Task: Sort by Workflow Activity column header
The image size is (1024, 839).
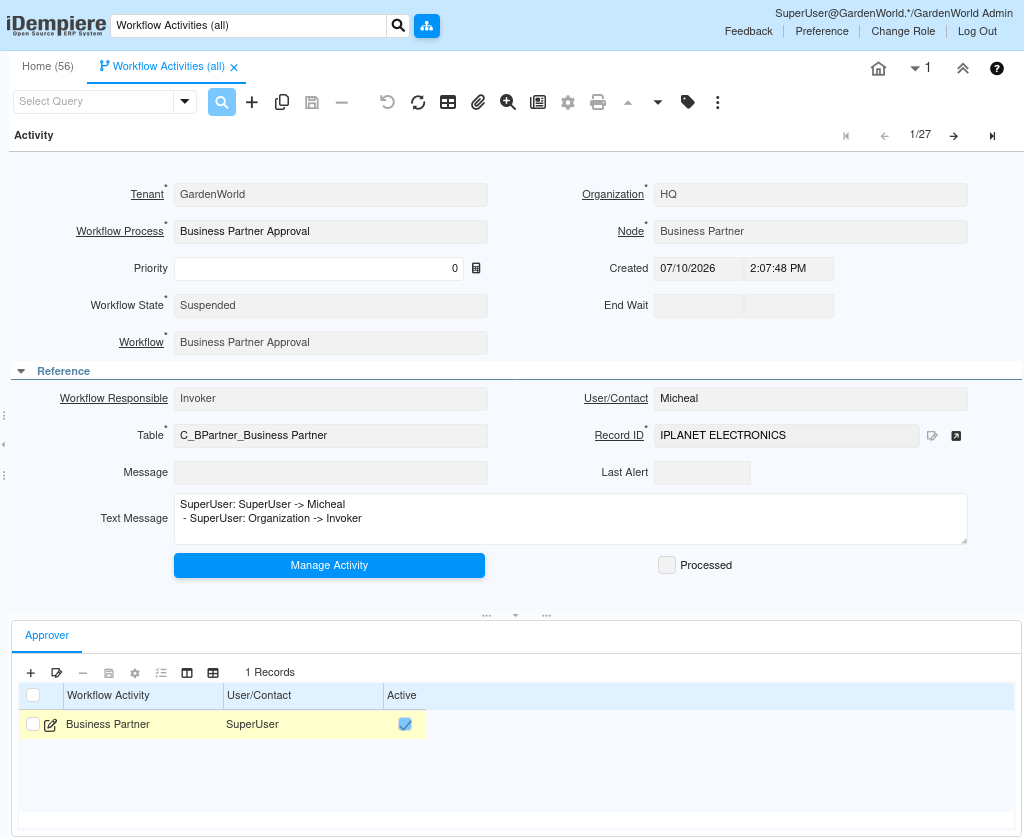Action: tap(143, 696)
